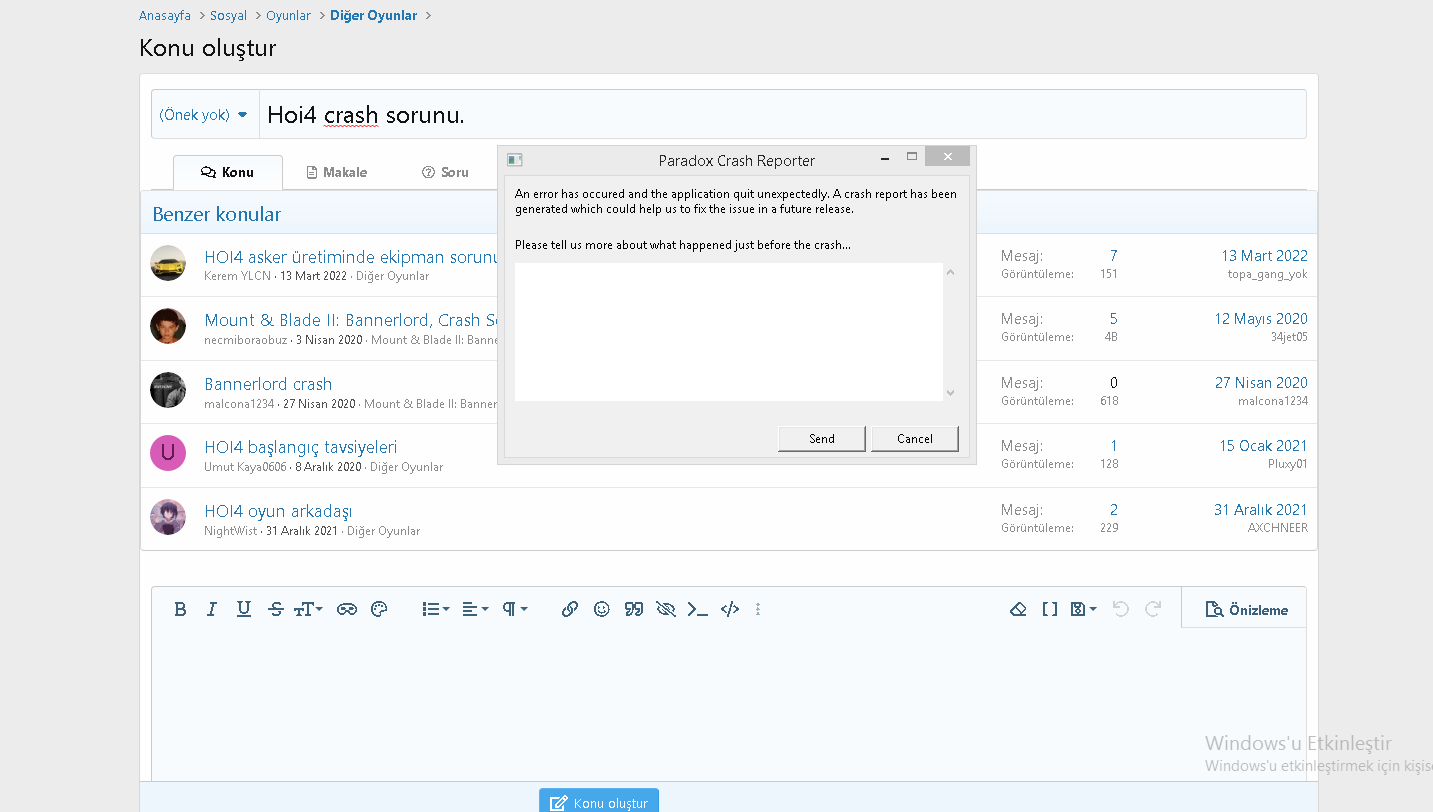Click Cancel in Paradox Crash Reporter
This screenshot has height=812, width=1433.
915,439
